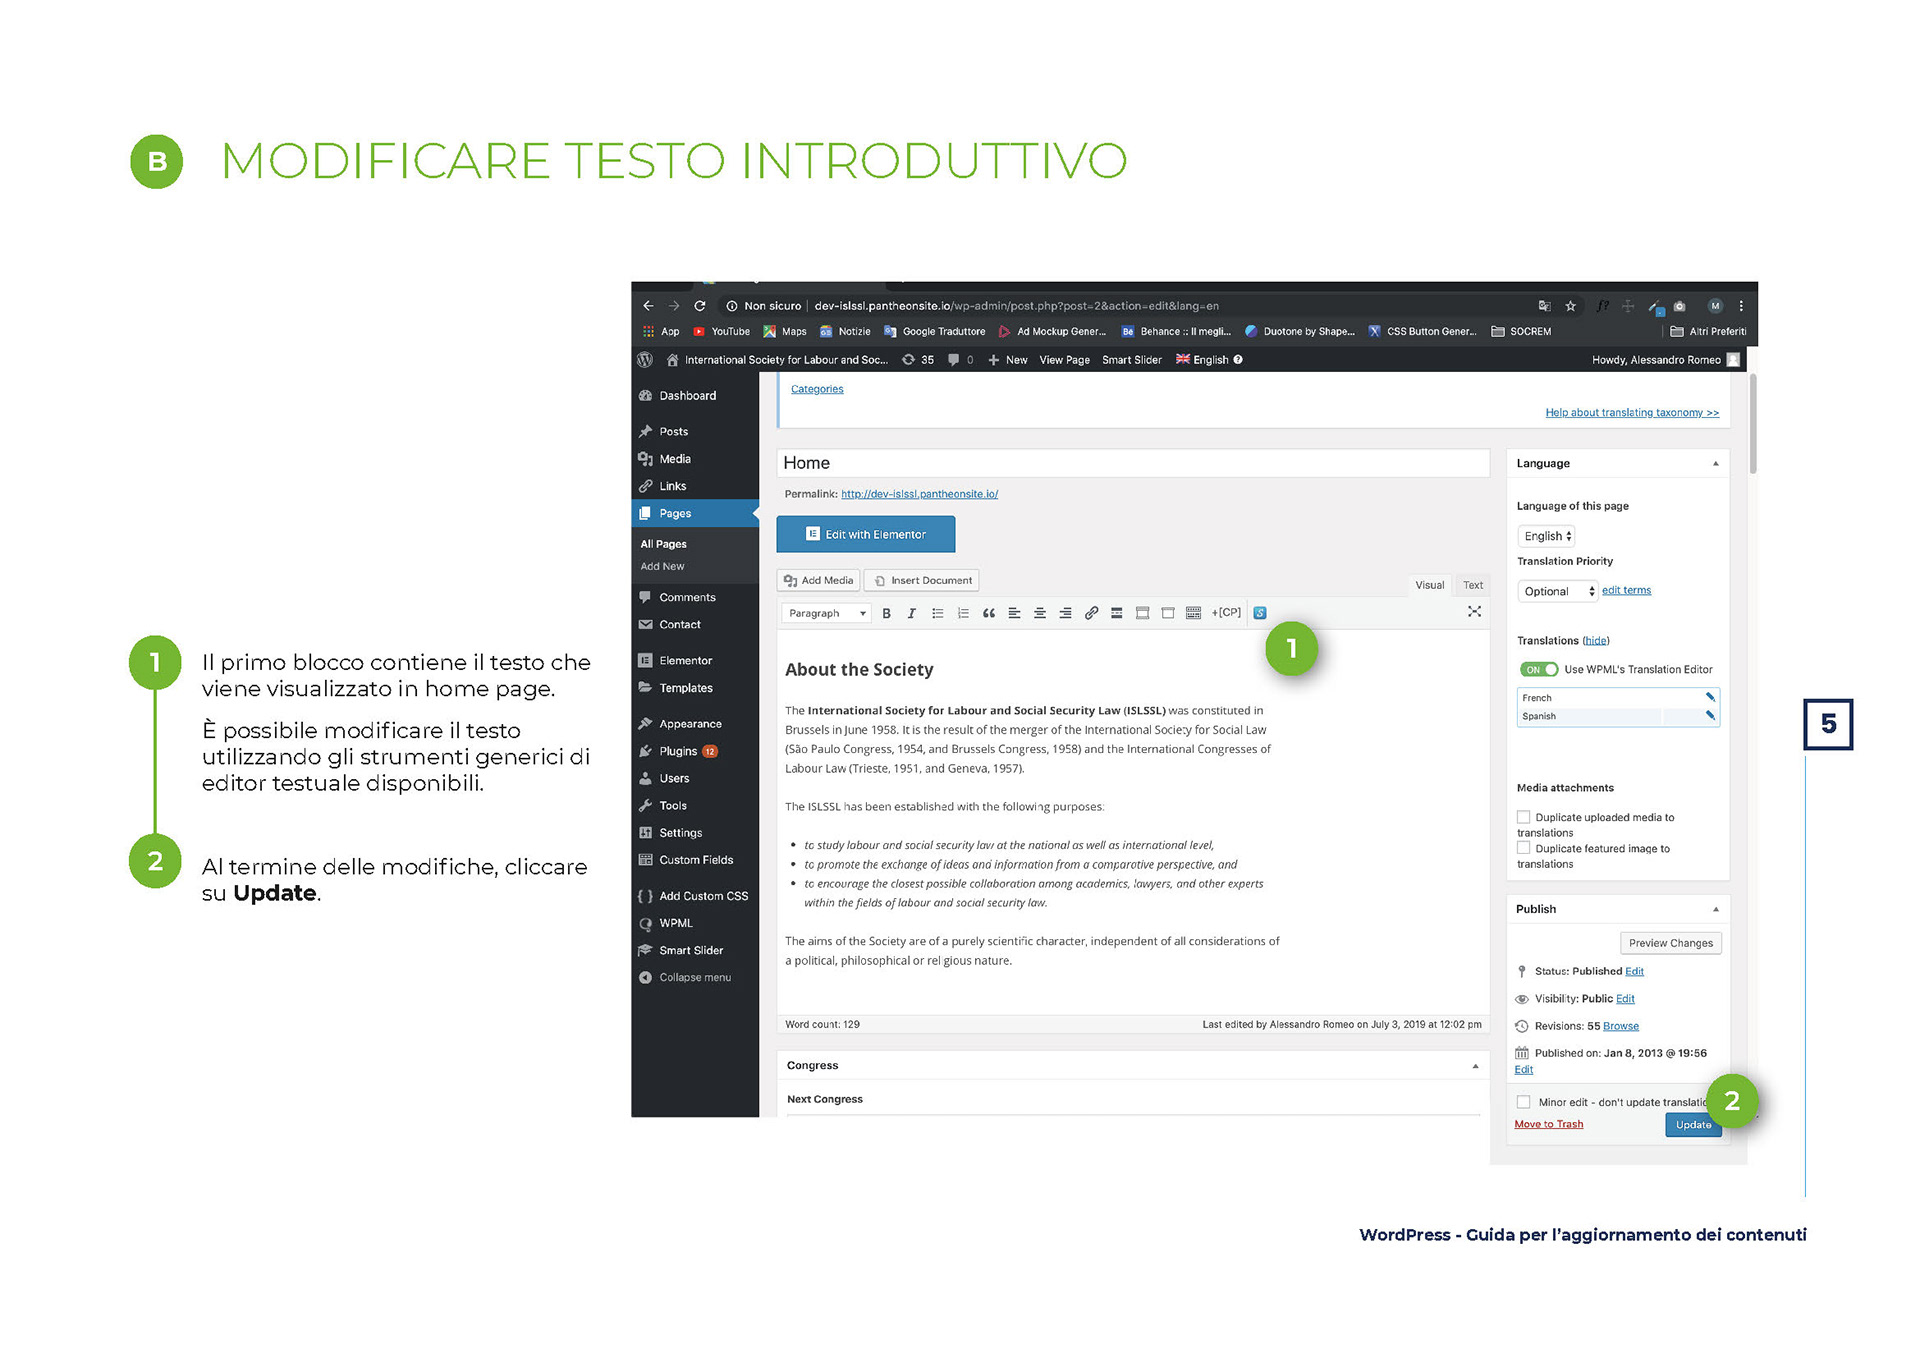Open the Paragraph format dropdown
Viewport: 1920px width, 1358px height.
(826, 613)
